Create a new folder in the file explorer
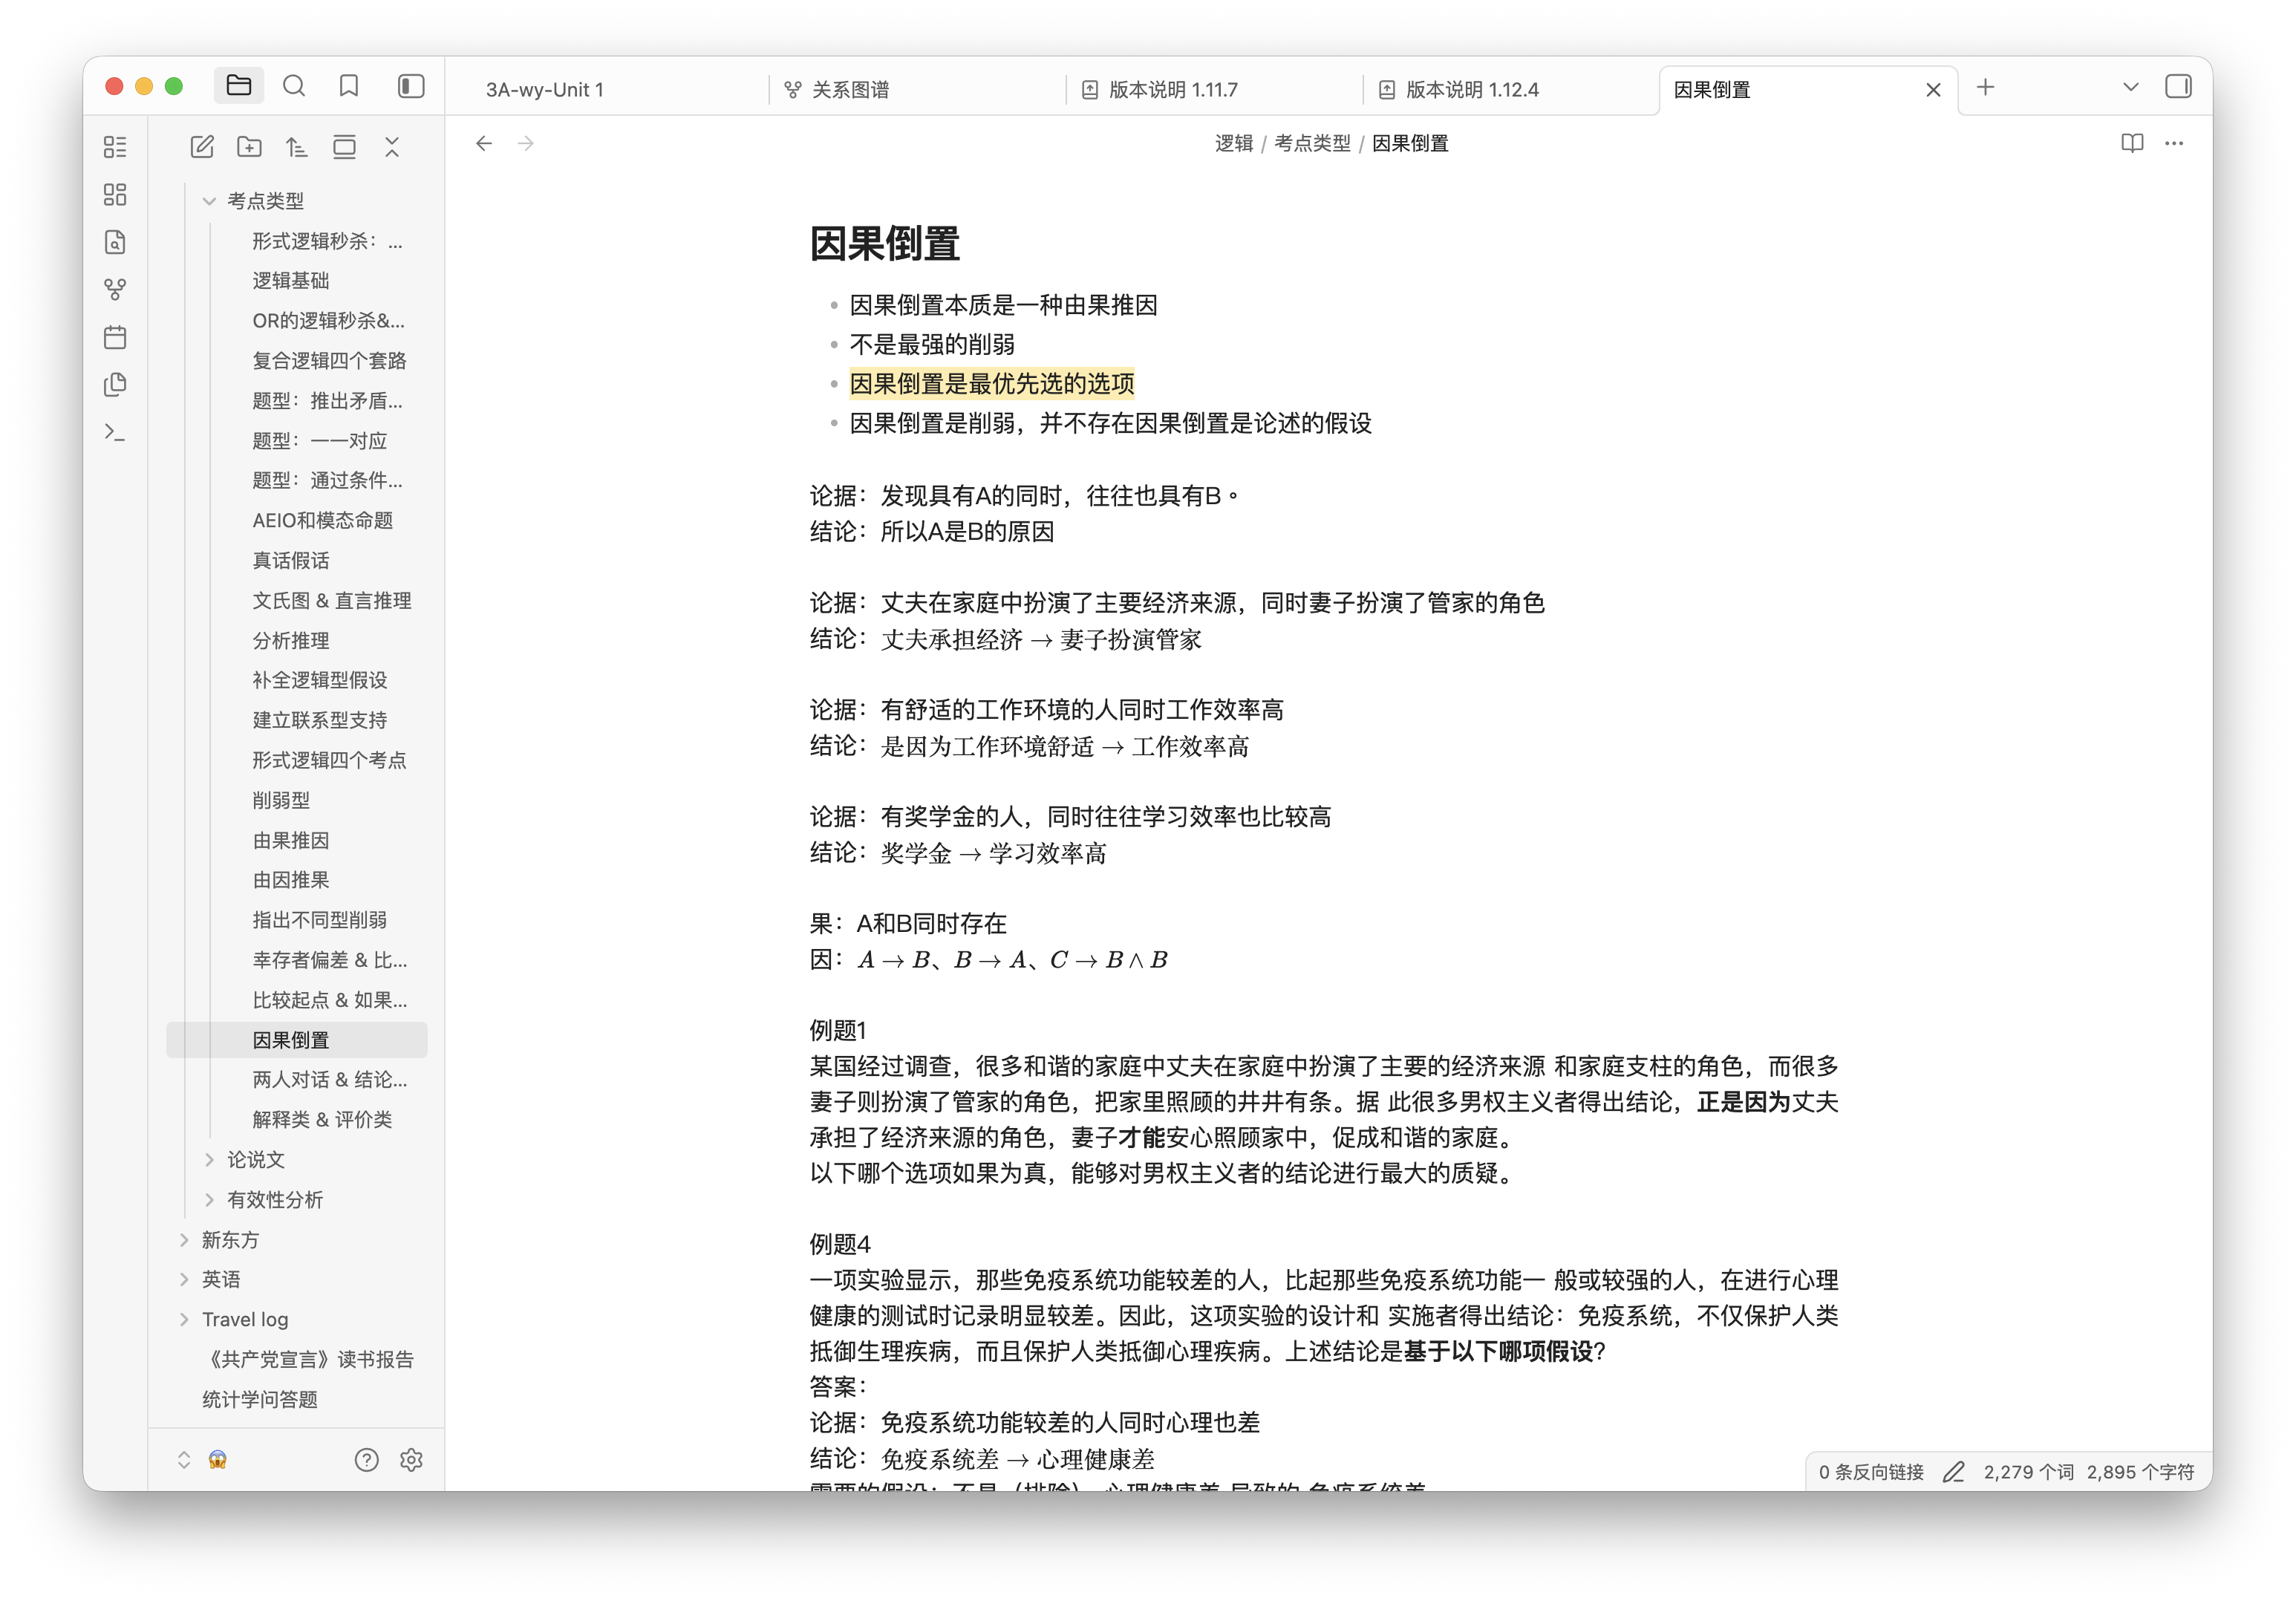The width and height of the screenshot is (2296, 1601). click(x=249, y=146)
